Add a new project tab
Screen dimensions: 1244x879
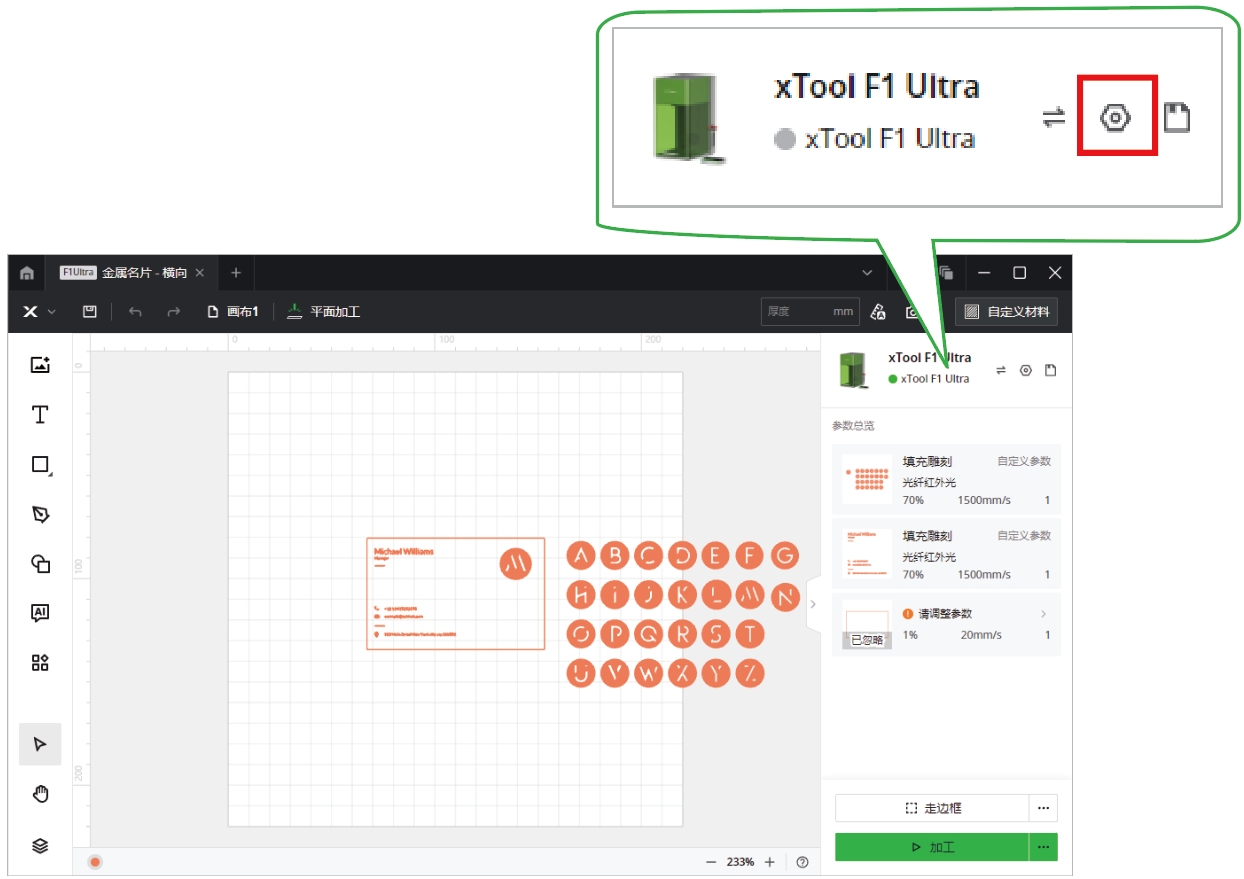pyautogui.click(x=236, y=273)
